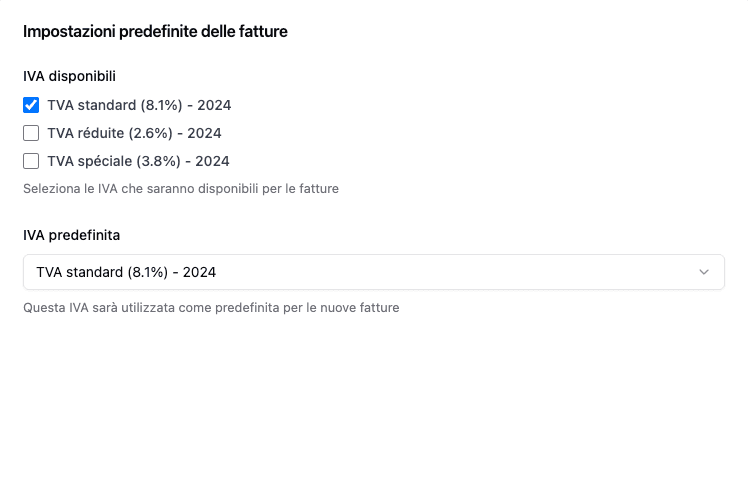
Task: Click the "TVA spéciale (3.8%) - 2024" label text
Action: pos(138,161)
